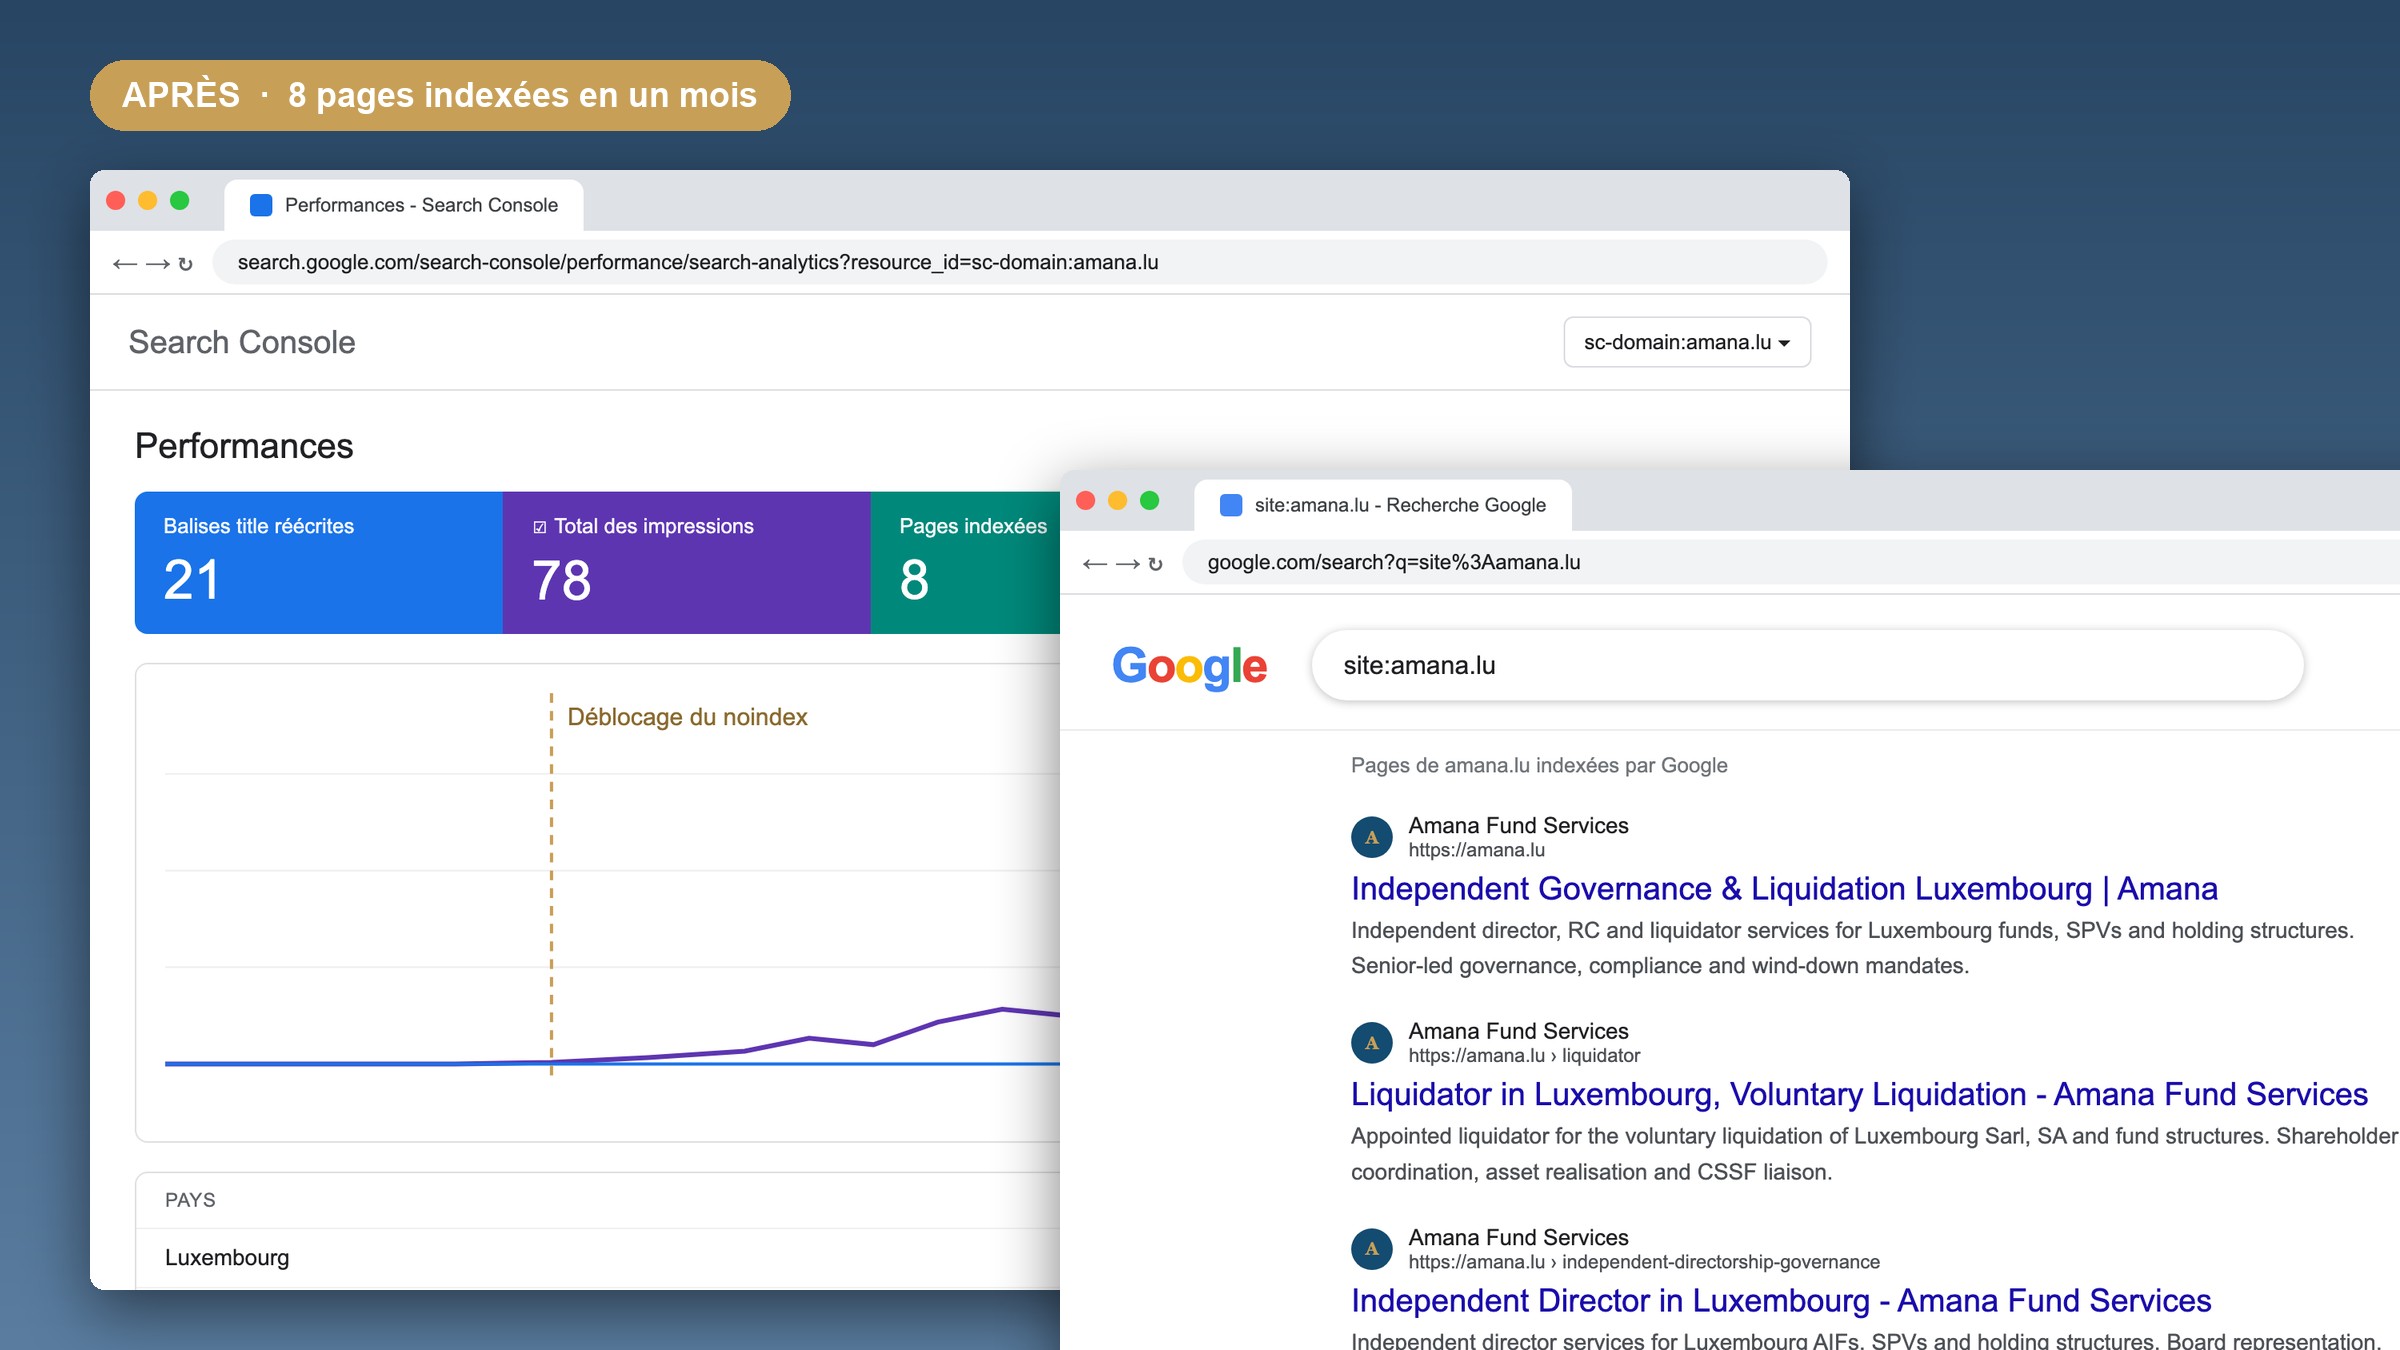This screenshot has width=2400, height=1350.
Task: Open the sc-domain:amana.lu property dropdown
Action: coord(1687,342)
